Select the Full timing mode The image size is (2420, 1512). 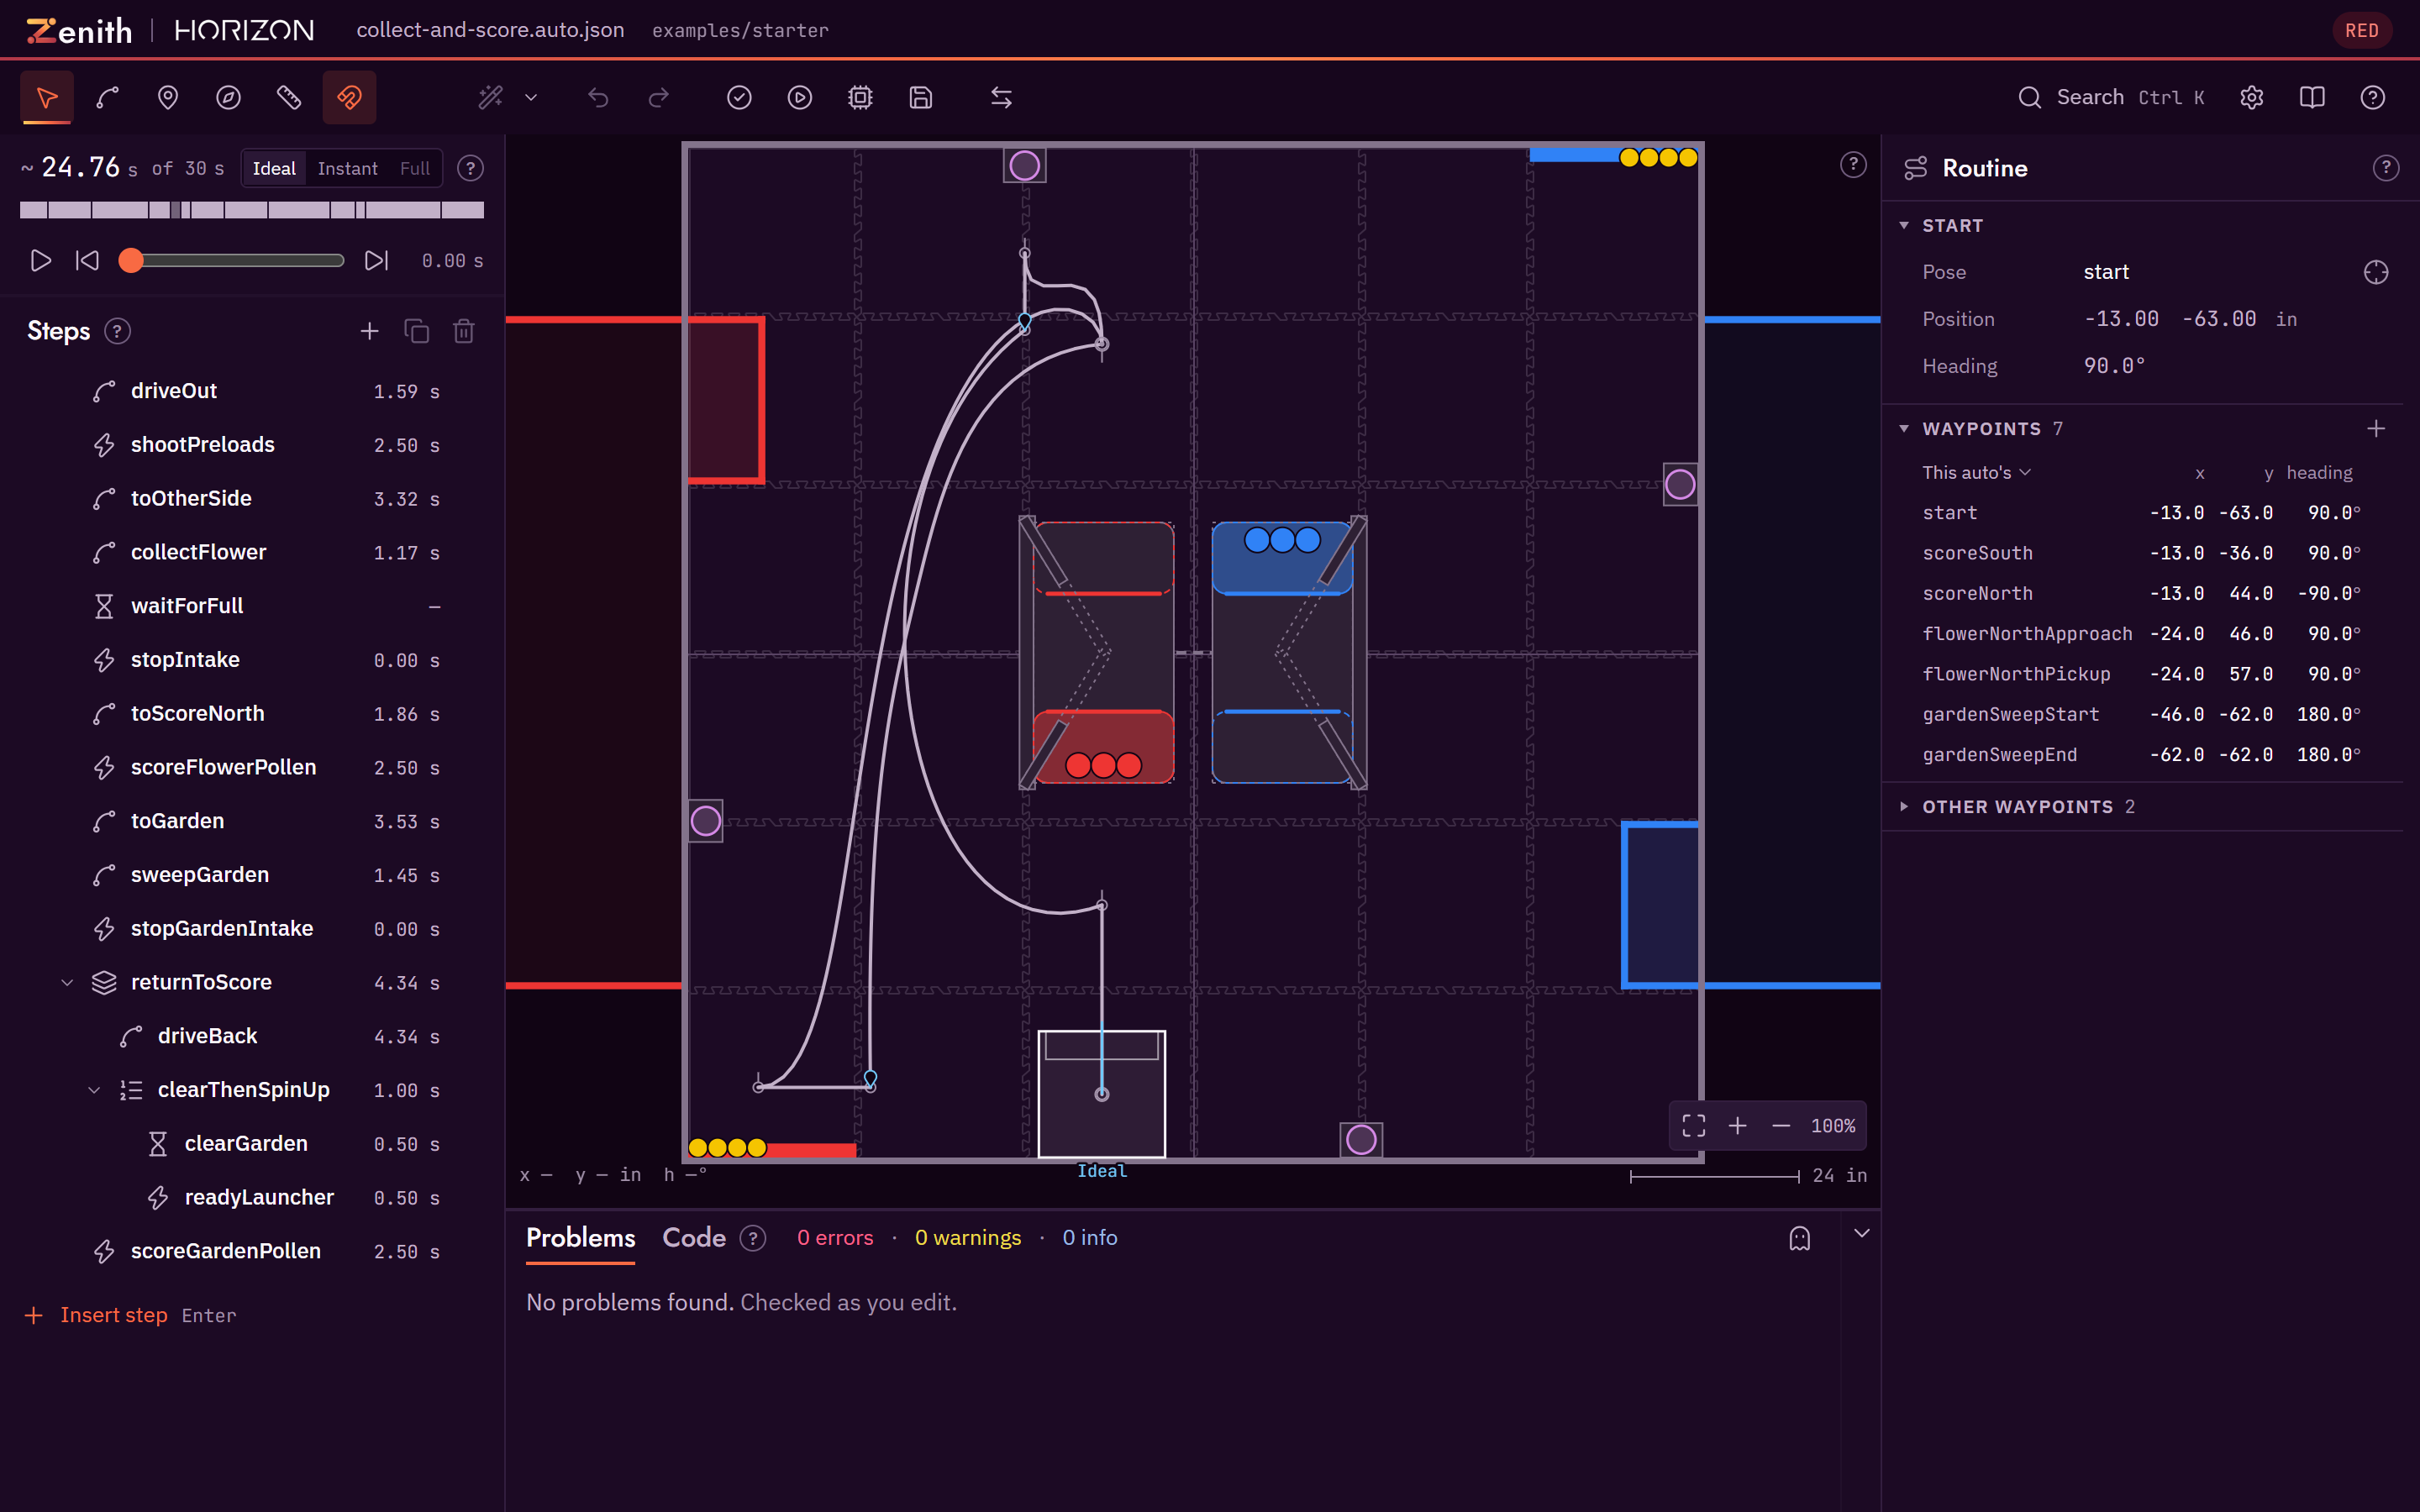414,168
